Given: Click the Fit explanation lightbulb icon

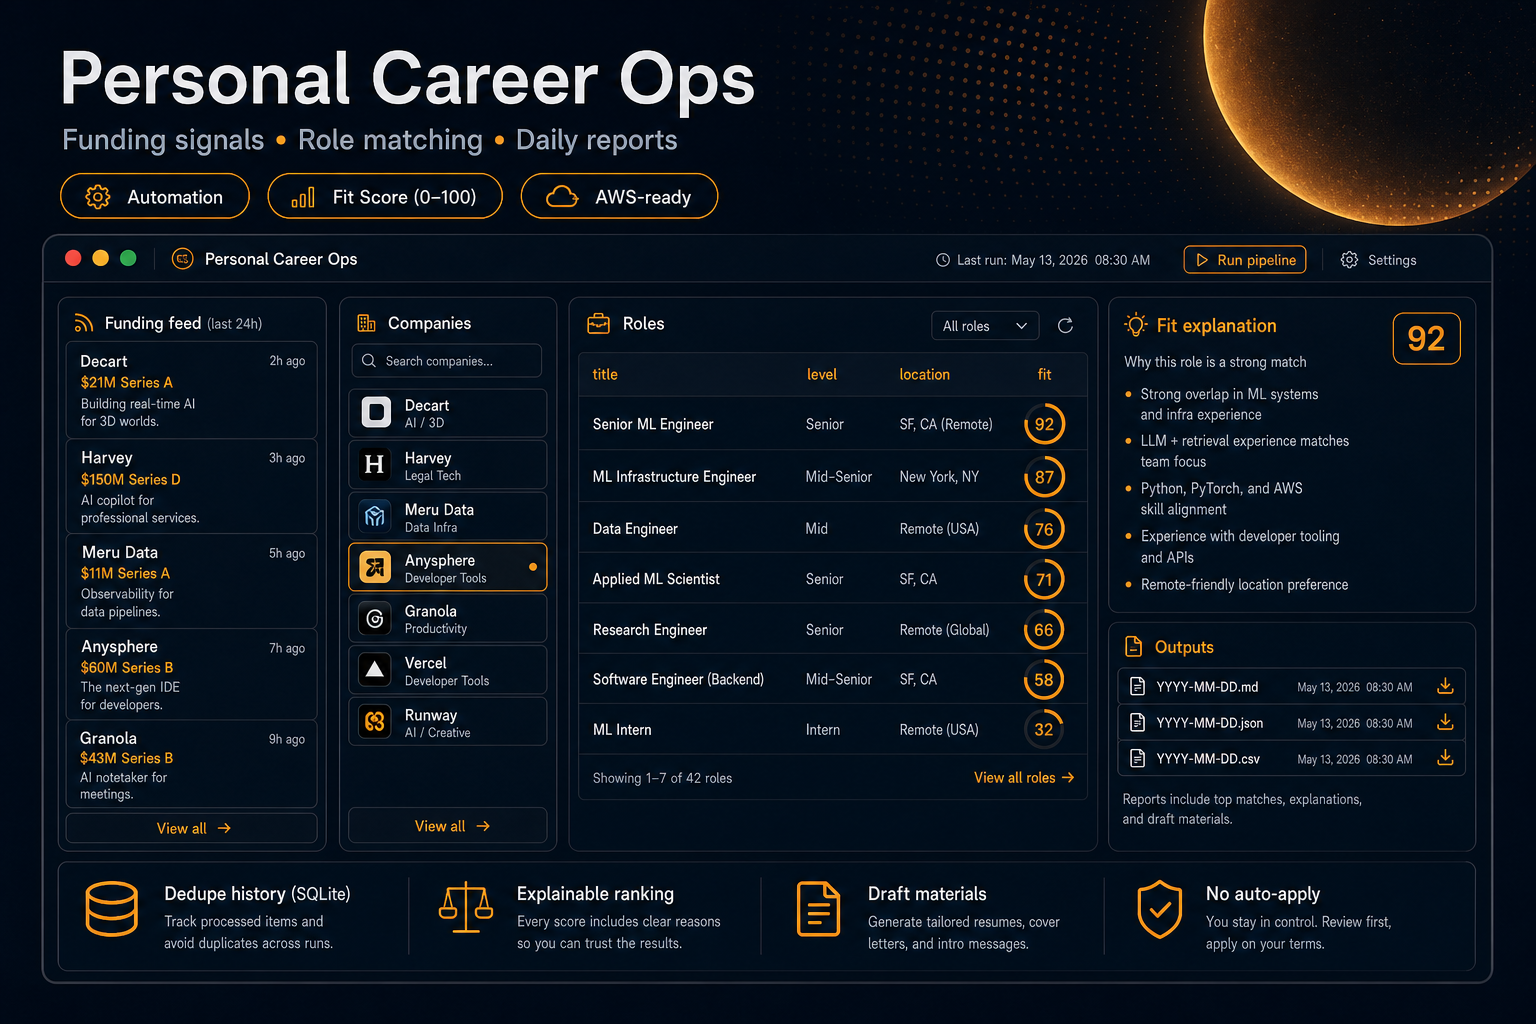Looking at the screenshot, I should [1135, 325].
